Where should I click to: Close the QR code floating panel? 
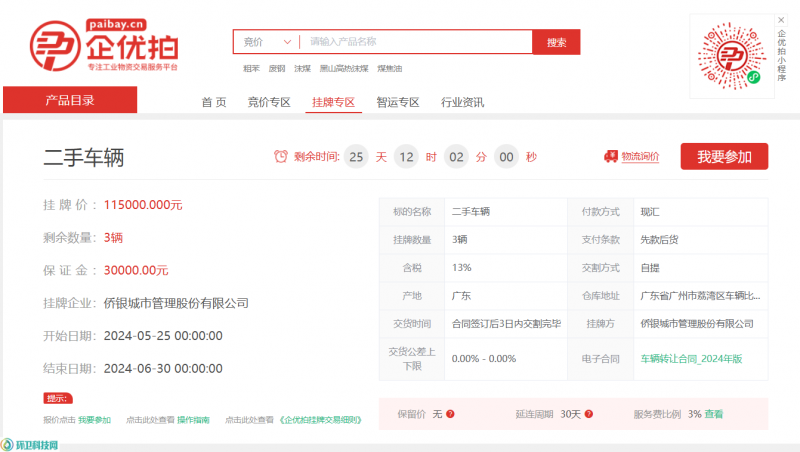[781, 19]
